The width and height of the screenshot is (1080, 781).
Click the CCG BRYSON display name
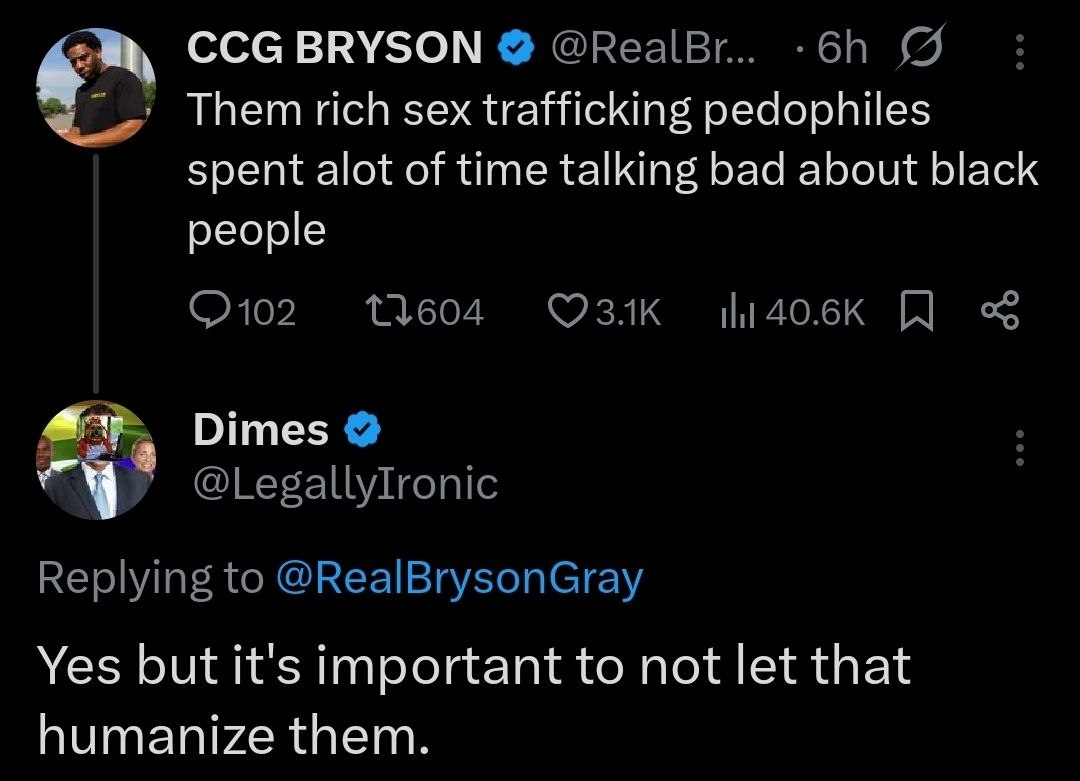(336, 48)
